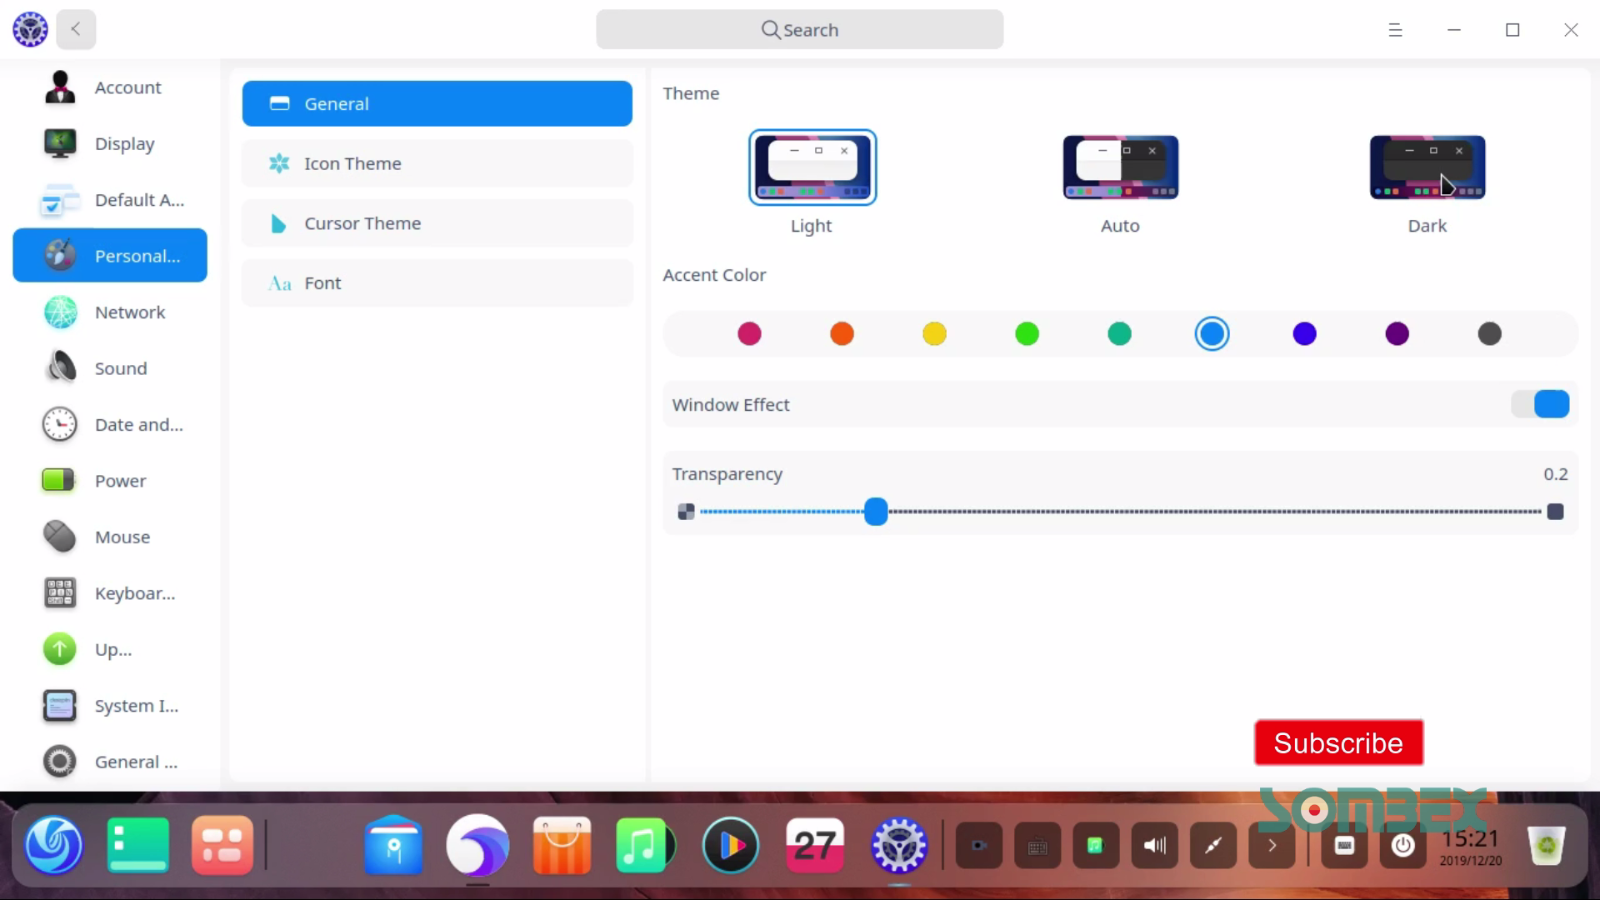Image resolution: width=1600 pixels, height=900 pixels.
Task: Choose the green accent color
Action: 1026,333
